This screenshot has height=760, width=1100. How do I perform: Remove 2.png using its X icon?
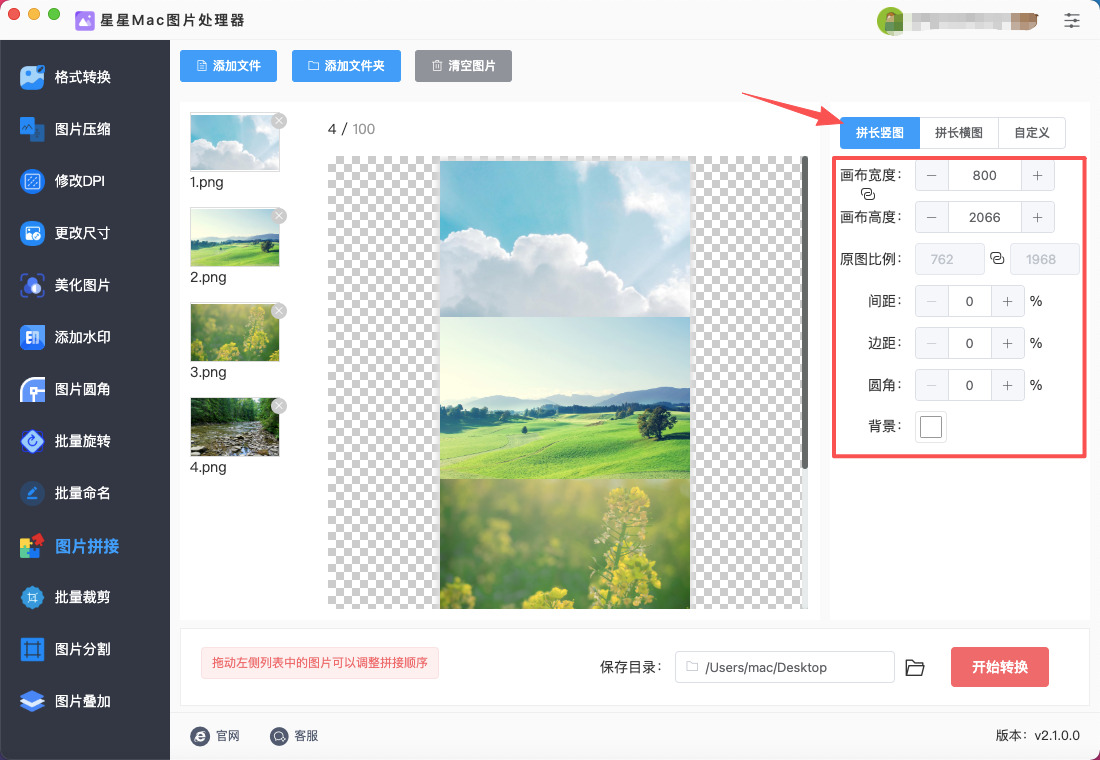coord(279,215)
